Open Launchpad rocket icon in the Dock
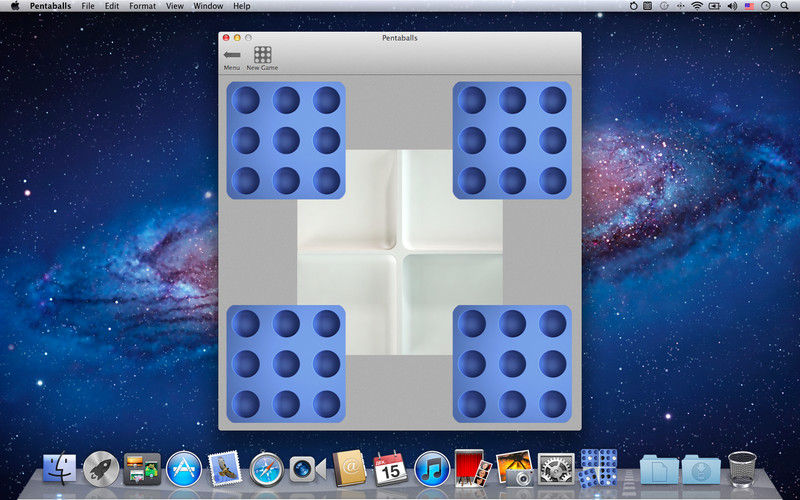This screenshot has height=500, width=800. 101,468
